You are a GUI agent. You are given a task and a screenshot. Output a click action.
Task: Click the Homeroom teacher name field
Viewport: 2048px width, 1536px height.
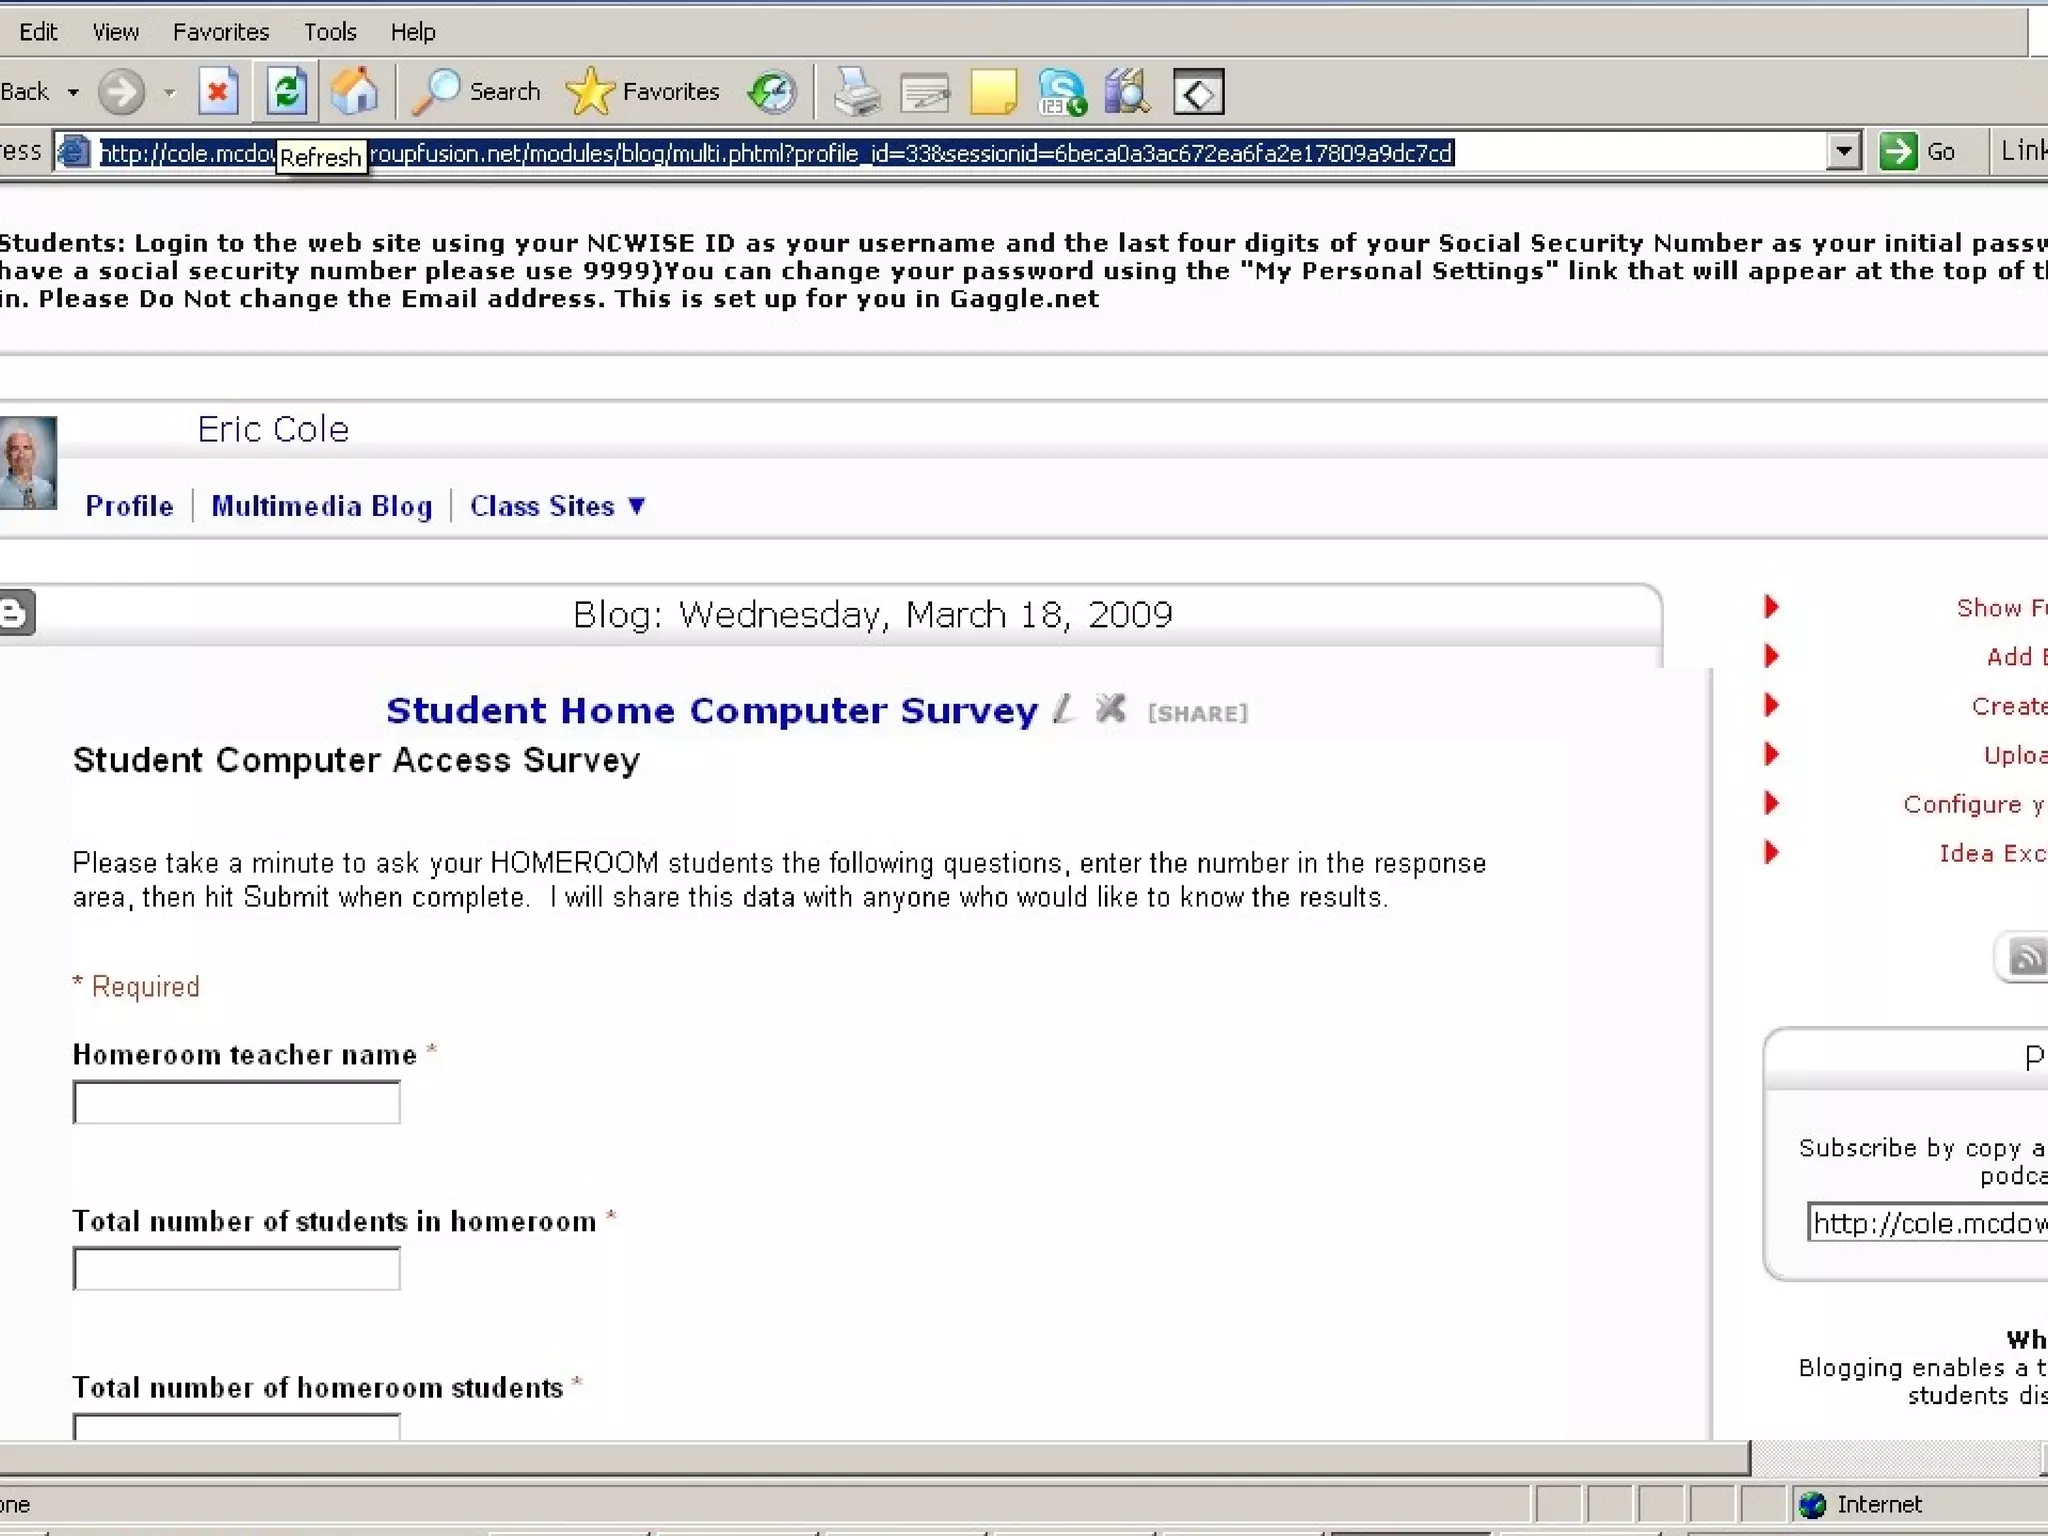click(x=236, y=1102)
